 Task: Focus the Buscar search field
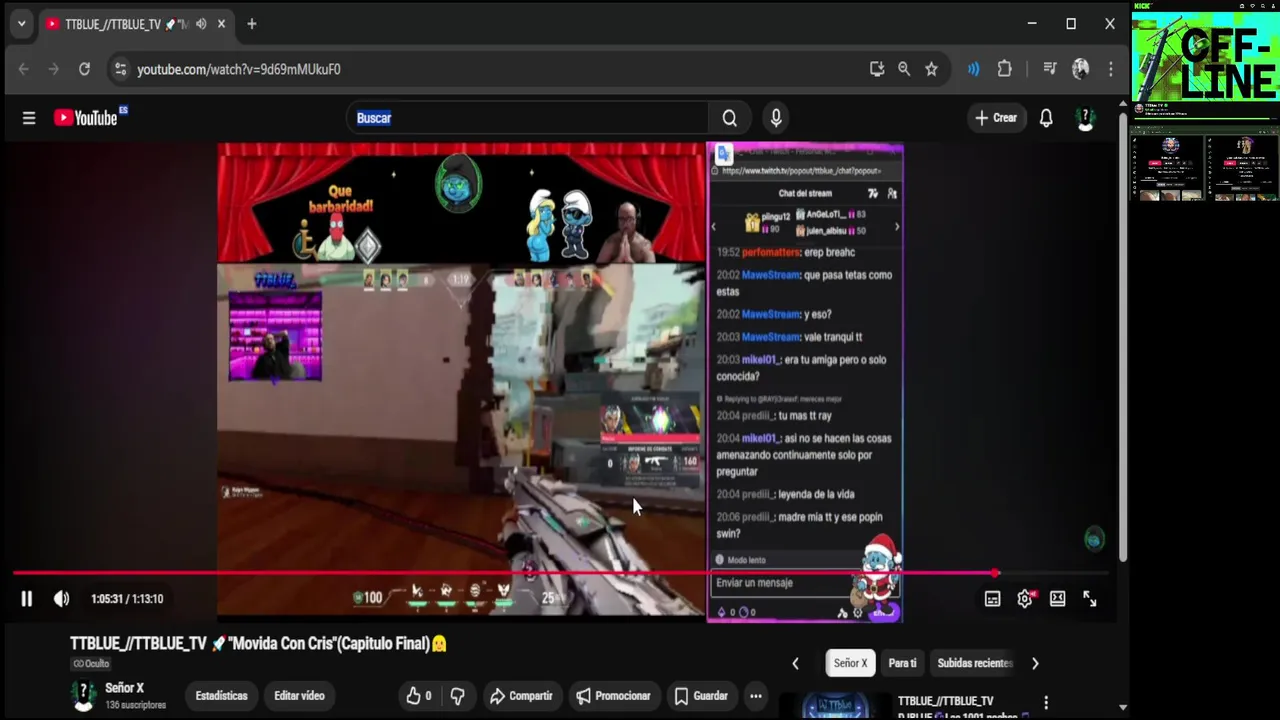click(528, 118)
